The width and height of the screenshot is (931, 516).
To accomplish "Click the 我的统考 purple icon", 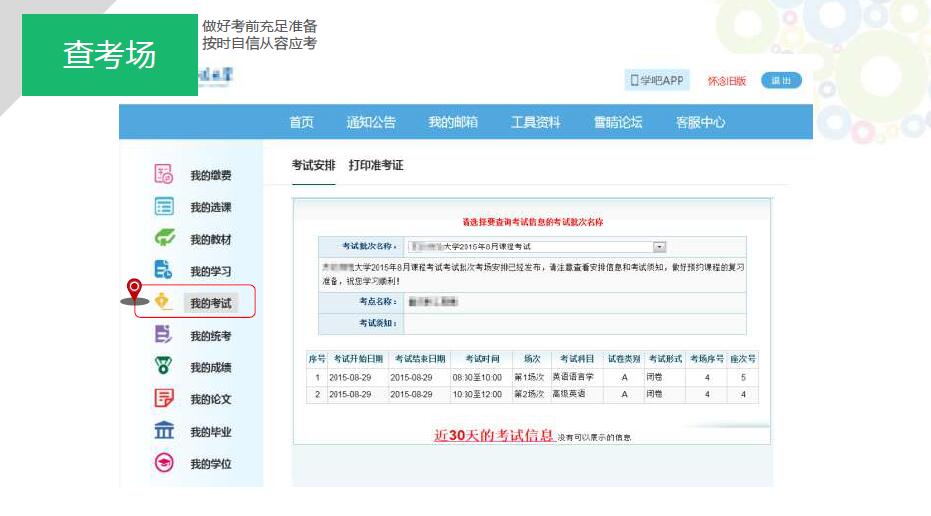I will tap(163, 334).
